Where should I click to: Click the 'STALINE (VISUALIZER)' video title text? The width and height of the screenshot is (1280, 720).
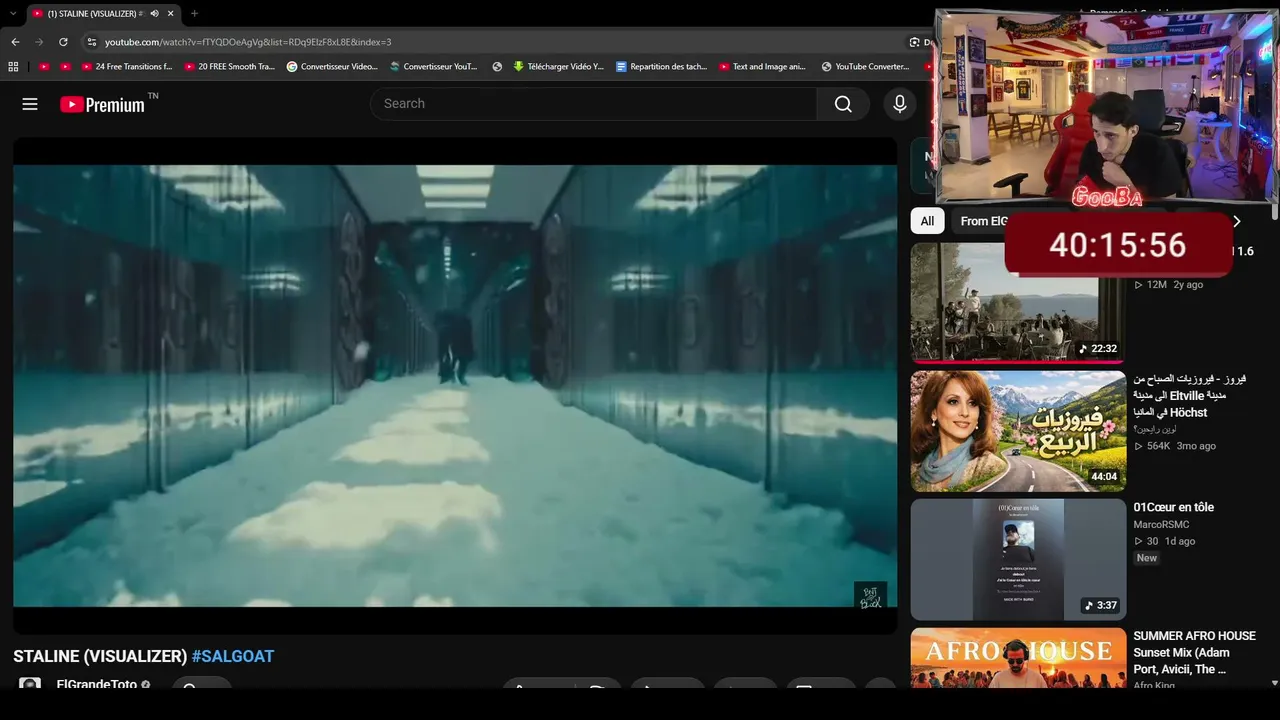coord(100,657)
